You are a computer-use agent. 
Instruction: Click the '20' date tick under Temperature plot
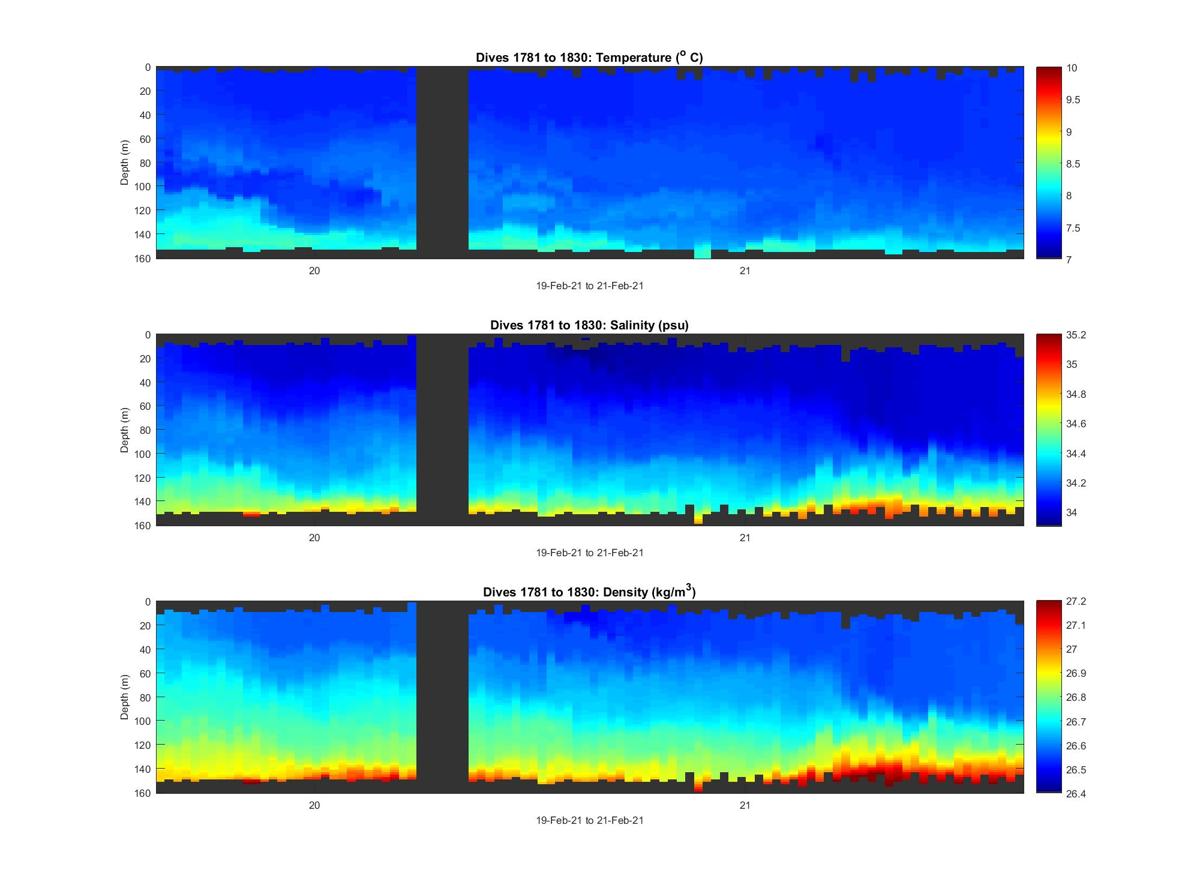pos(314,270)
